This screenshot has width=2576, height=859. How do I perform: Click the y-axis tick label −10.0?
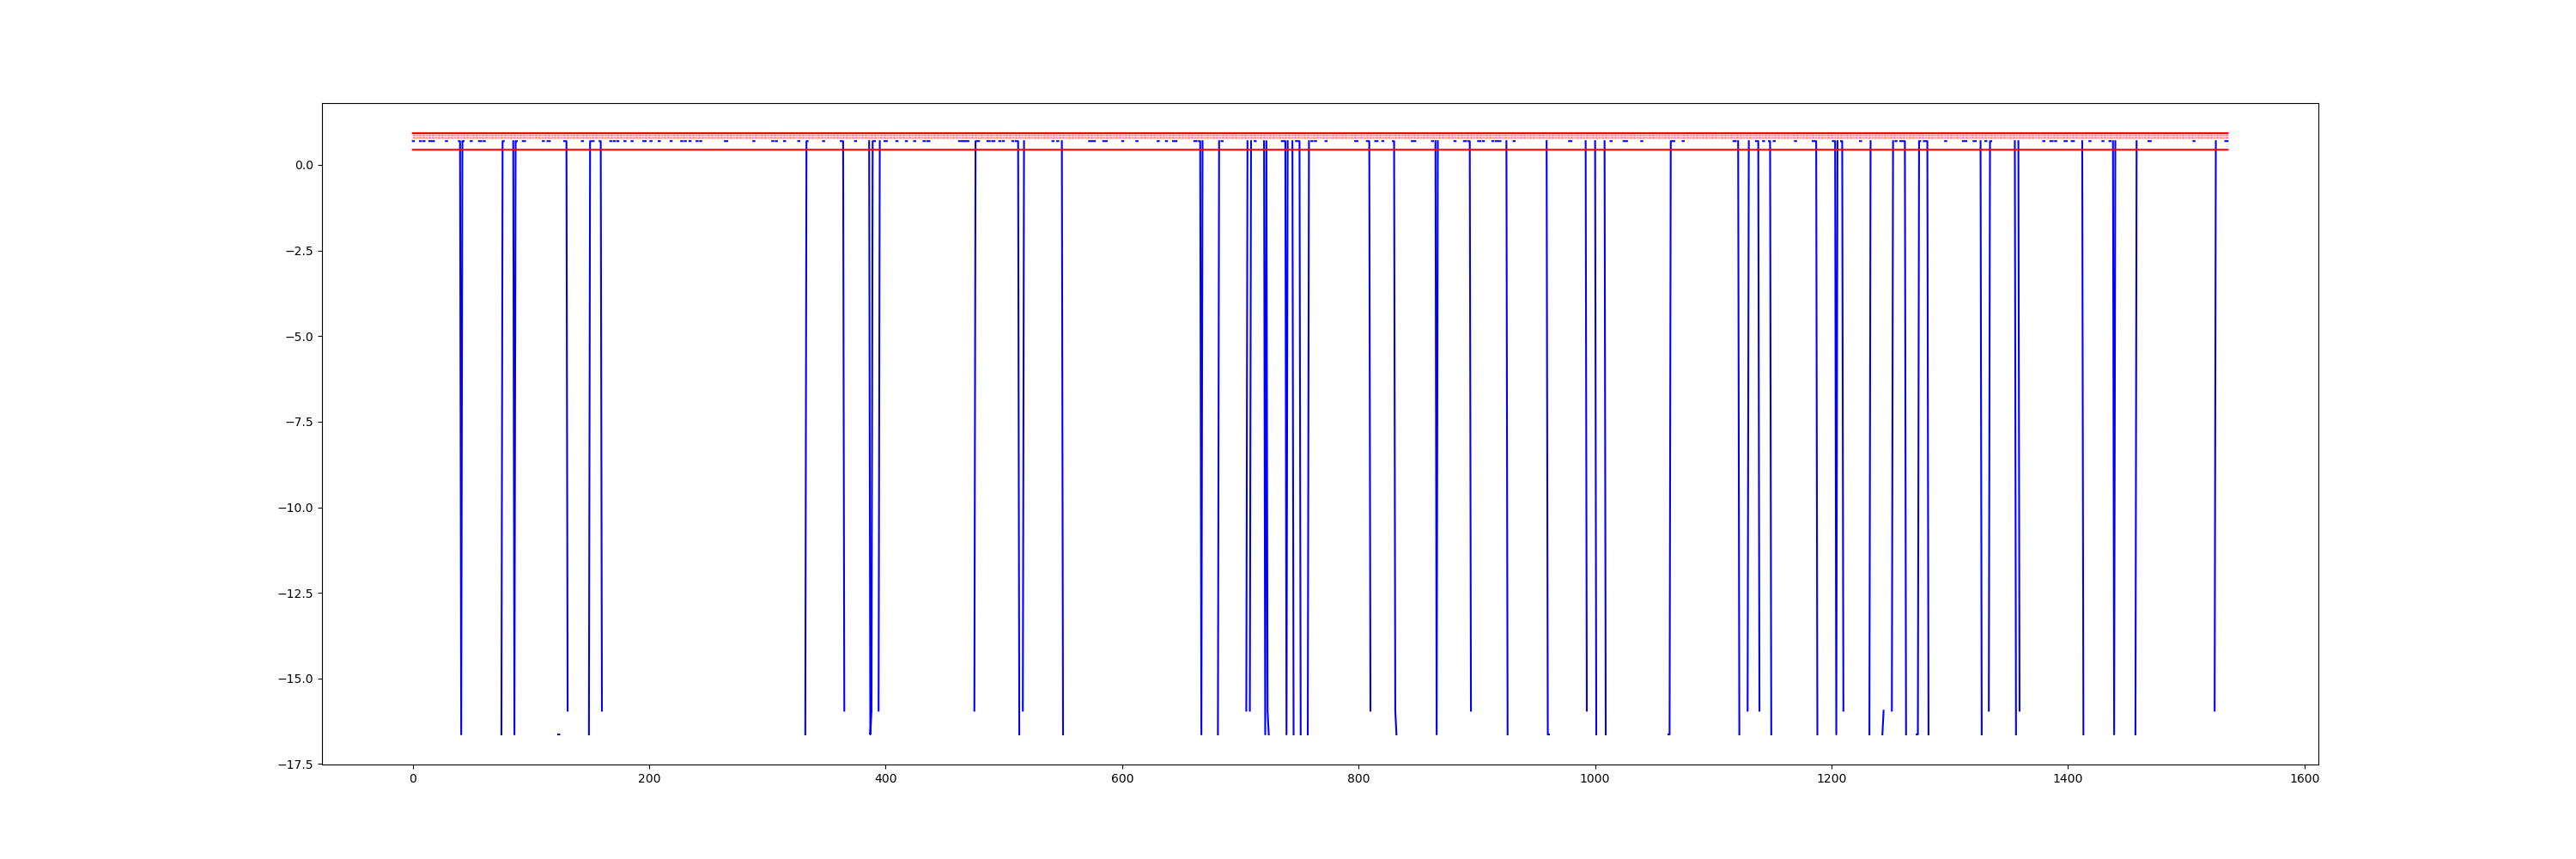295,508
